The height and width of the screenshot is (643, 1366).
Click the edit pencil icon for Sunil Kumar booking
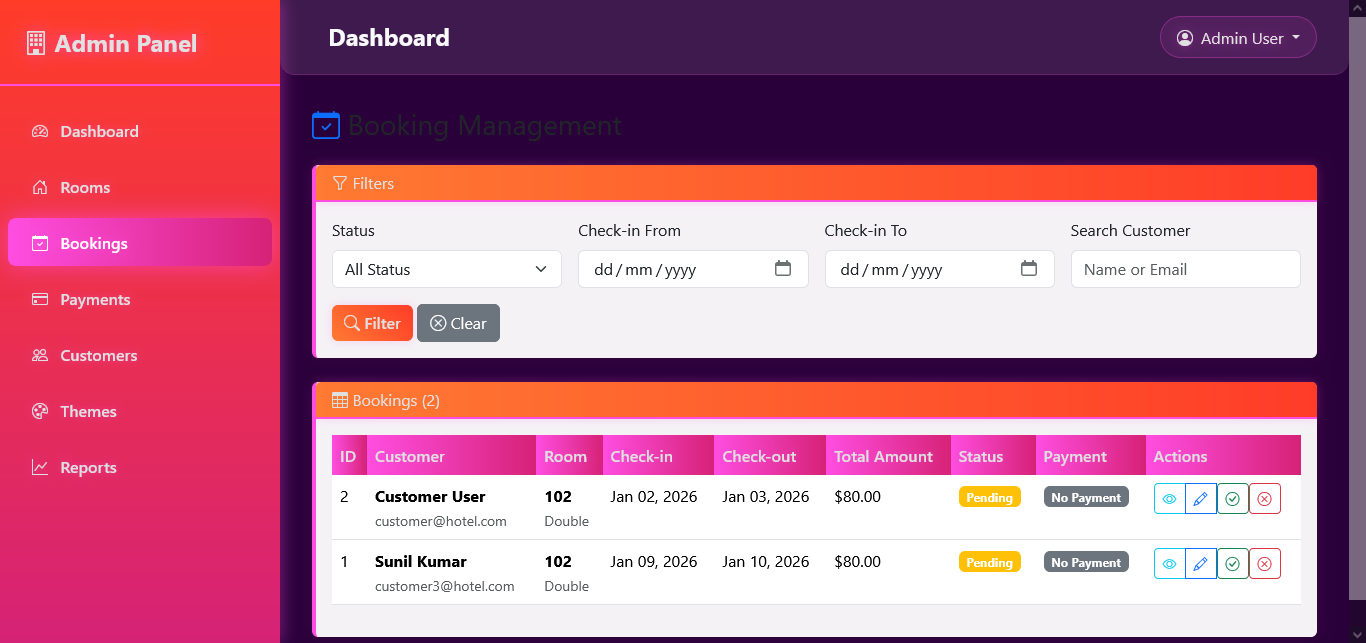pos(1201,564)
